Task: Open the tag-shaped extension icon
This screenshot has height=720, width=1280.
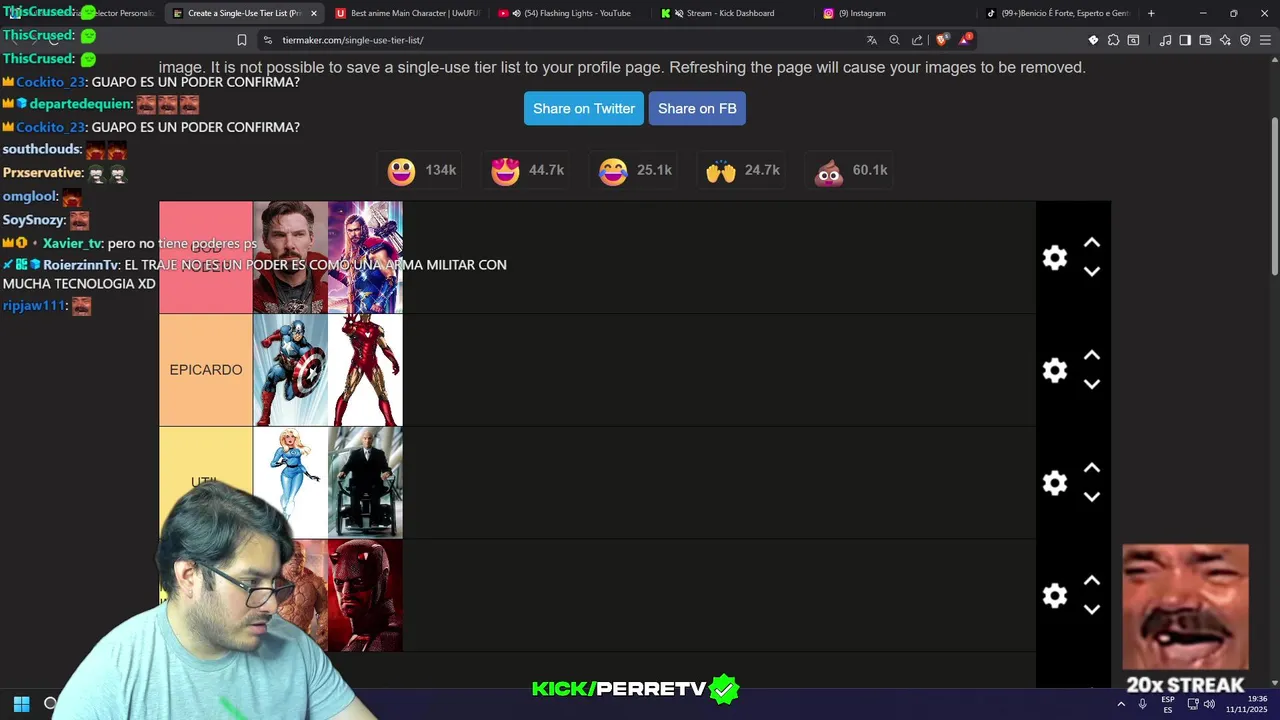Action: (x=1093, y=40)
